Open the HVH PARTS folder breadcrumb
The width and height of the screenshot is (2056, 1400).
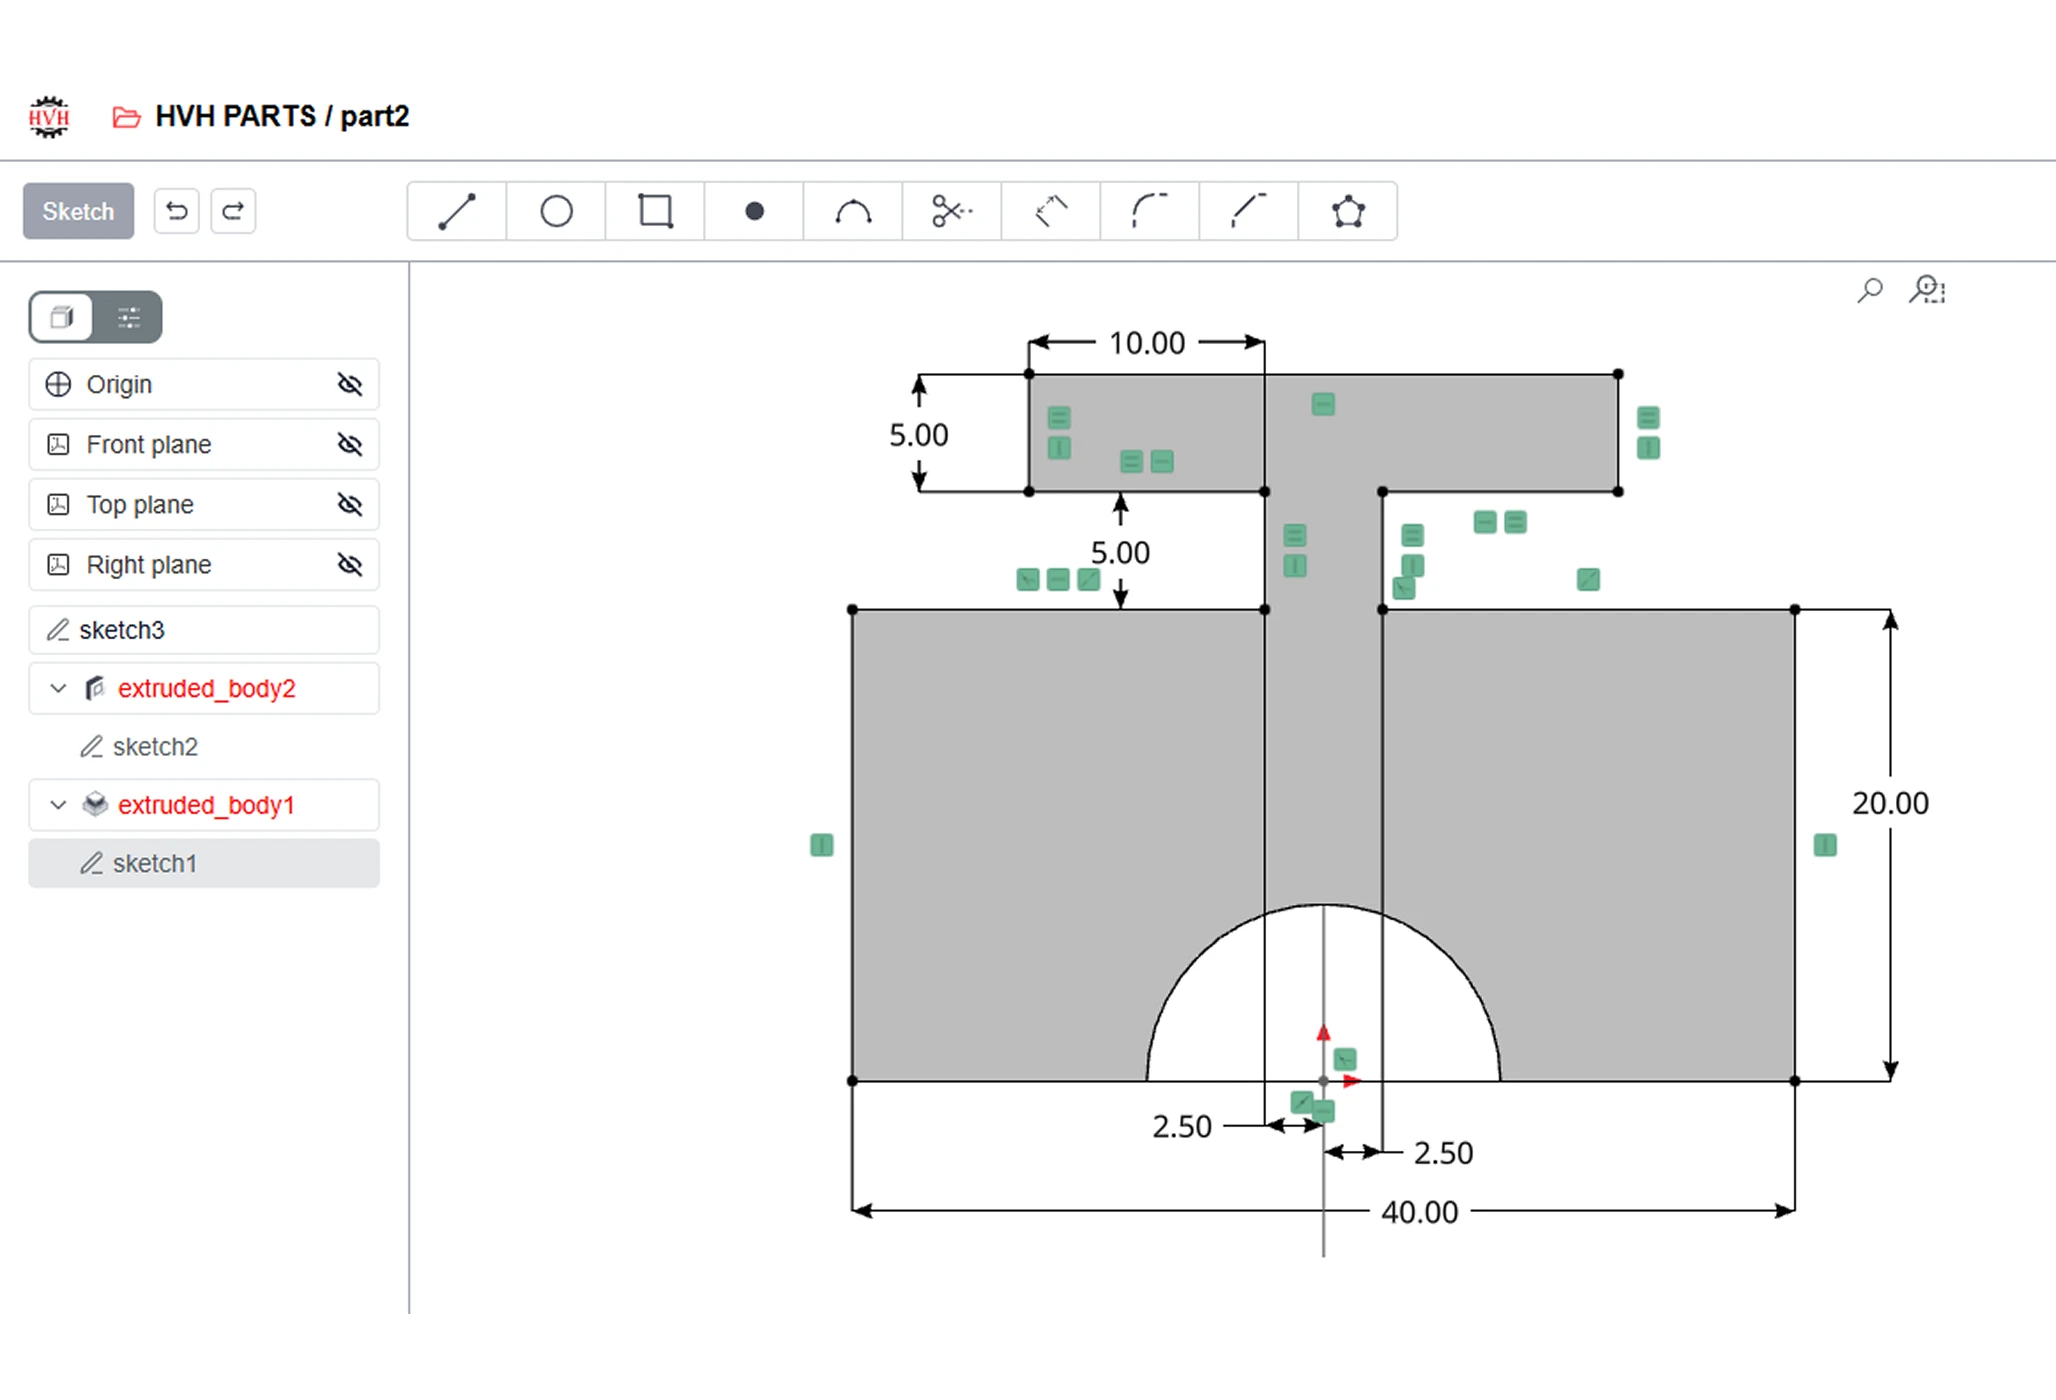tap(235, 116)
